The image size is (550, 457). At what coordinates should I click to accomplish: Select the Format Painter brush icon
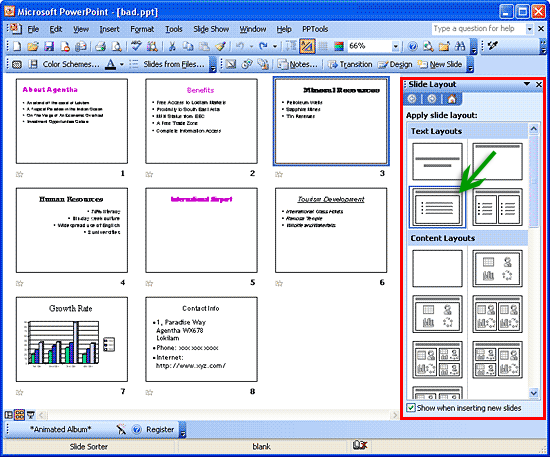click(x=221, y=46)
